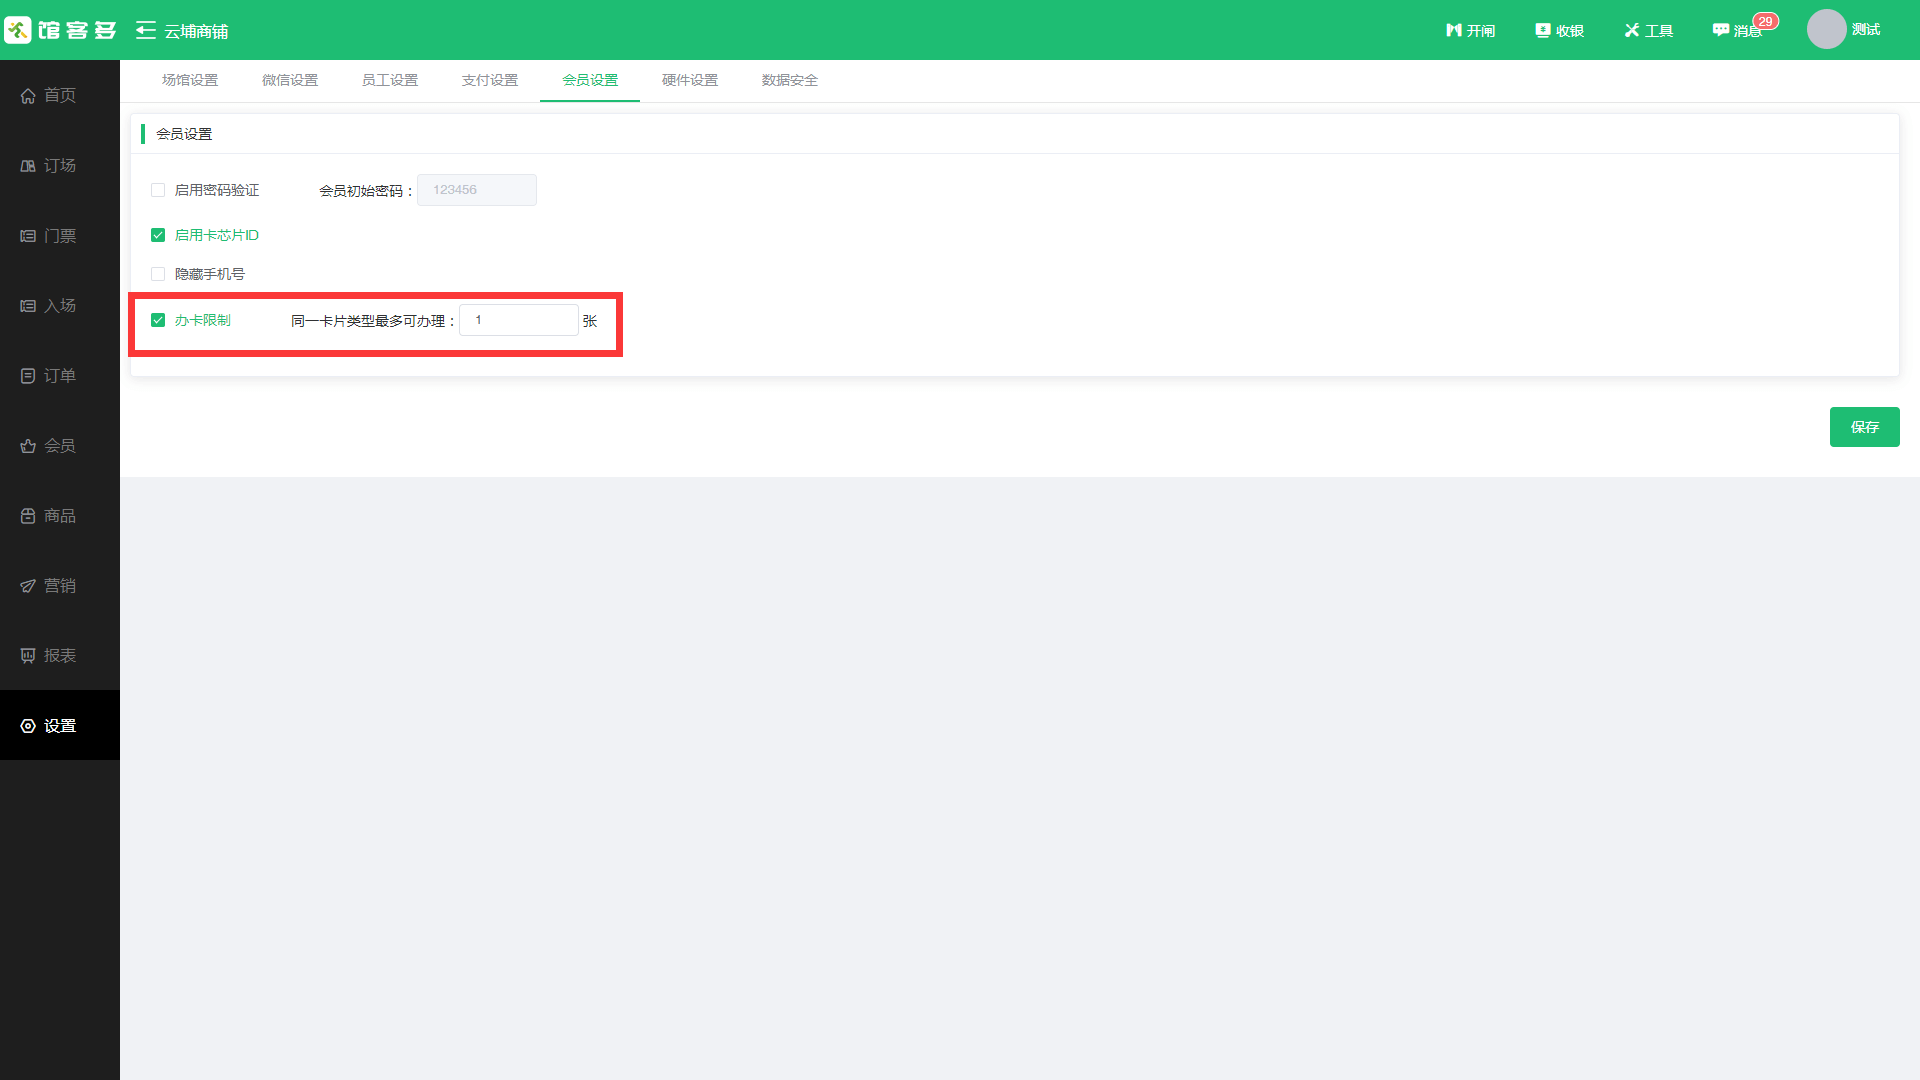Collapse sidebar with the menu fold icon
This screenshot has width=1920, height=1080.
[x=146, y=31]
